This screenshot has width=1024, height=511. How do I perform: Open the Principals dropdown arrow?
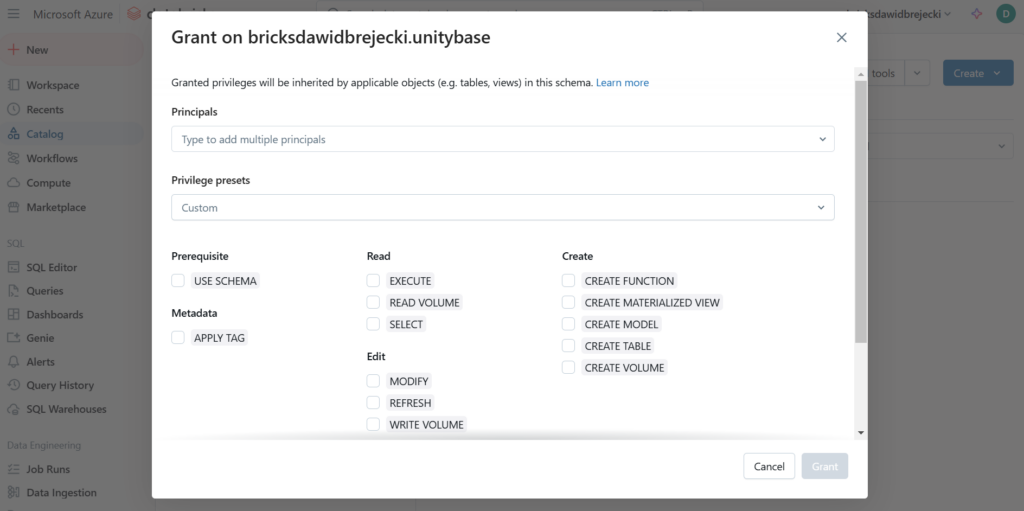pyautogui.click(x=821, y=139)
